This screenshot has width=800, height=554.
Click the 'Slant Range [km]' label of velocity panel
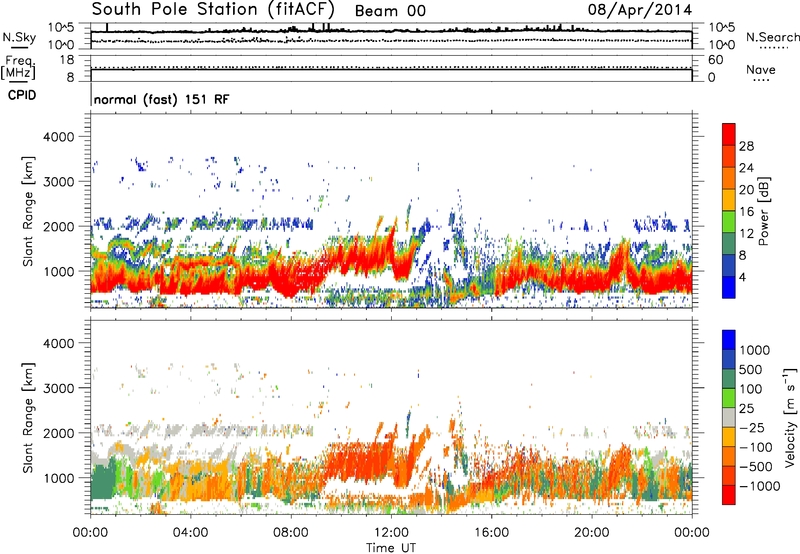pos(28,418)
